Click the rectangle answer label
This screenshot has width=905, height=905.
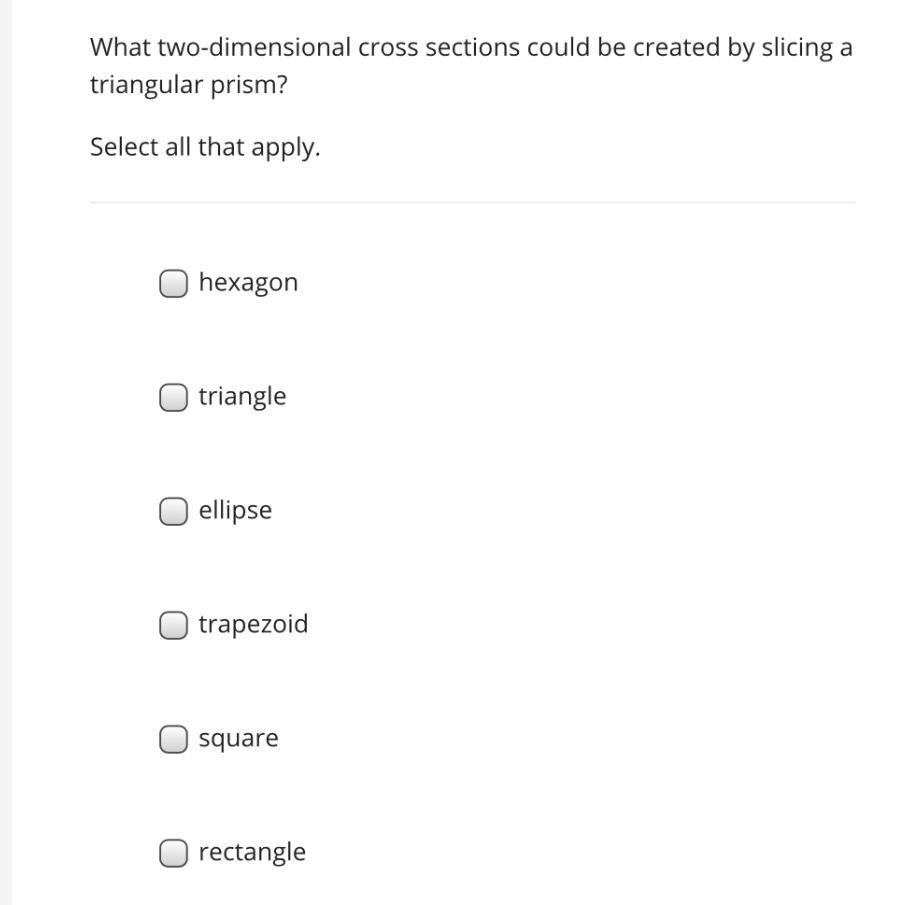click(x=252, y=852)
